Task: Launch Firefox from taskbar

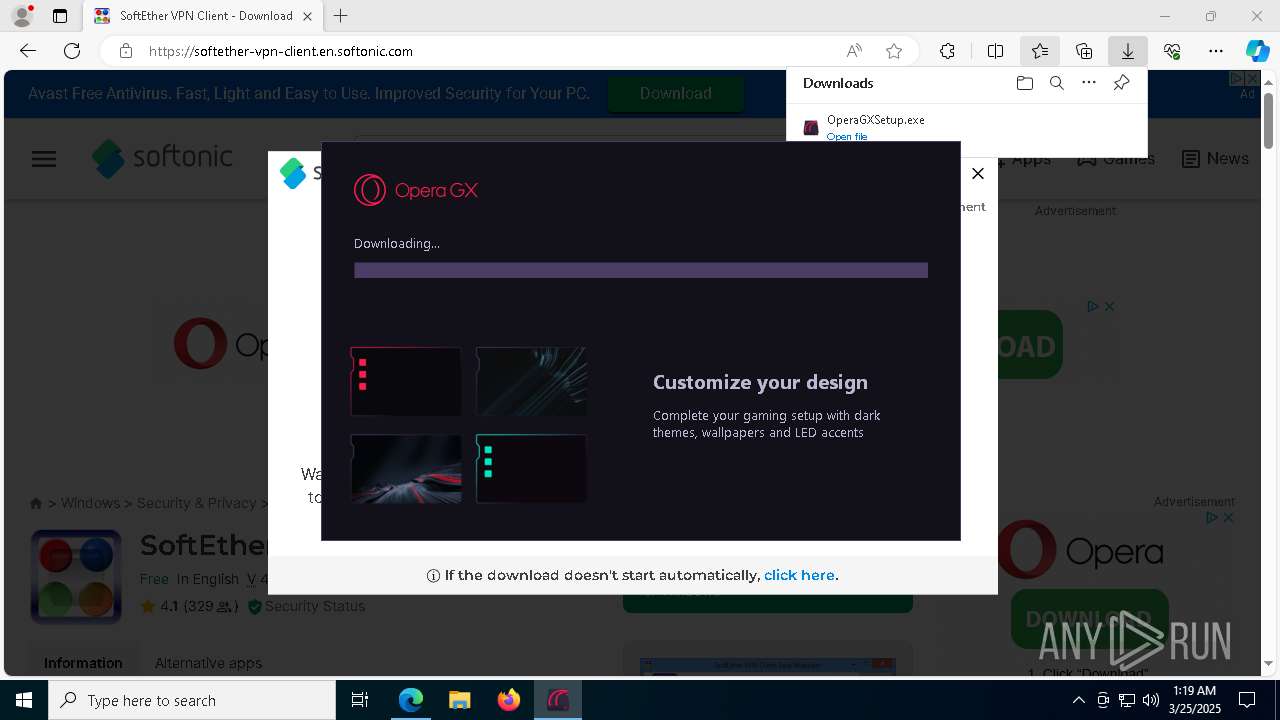Action: coord(509,700)
